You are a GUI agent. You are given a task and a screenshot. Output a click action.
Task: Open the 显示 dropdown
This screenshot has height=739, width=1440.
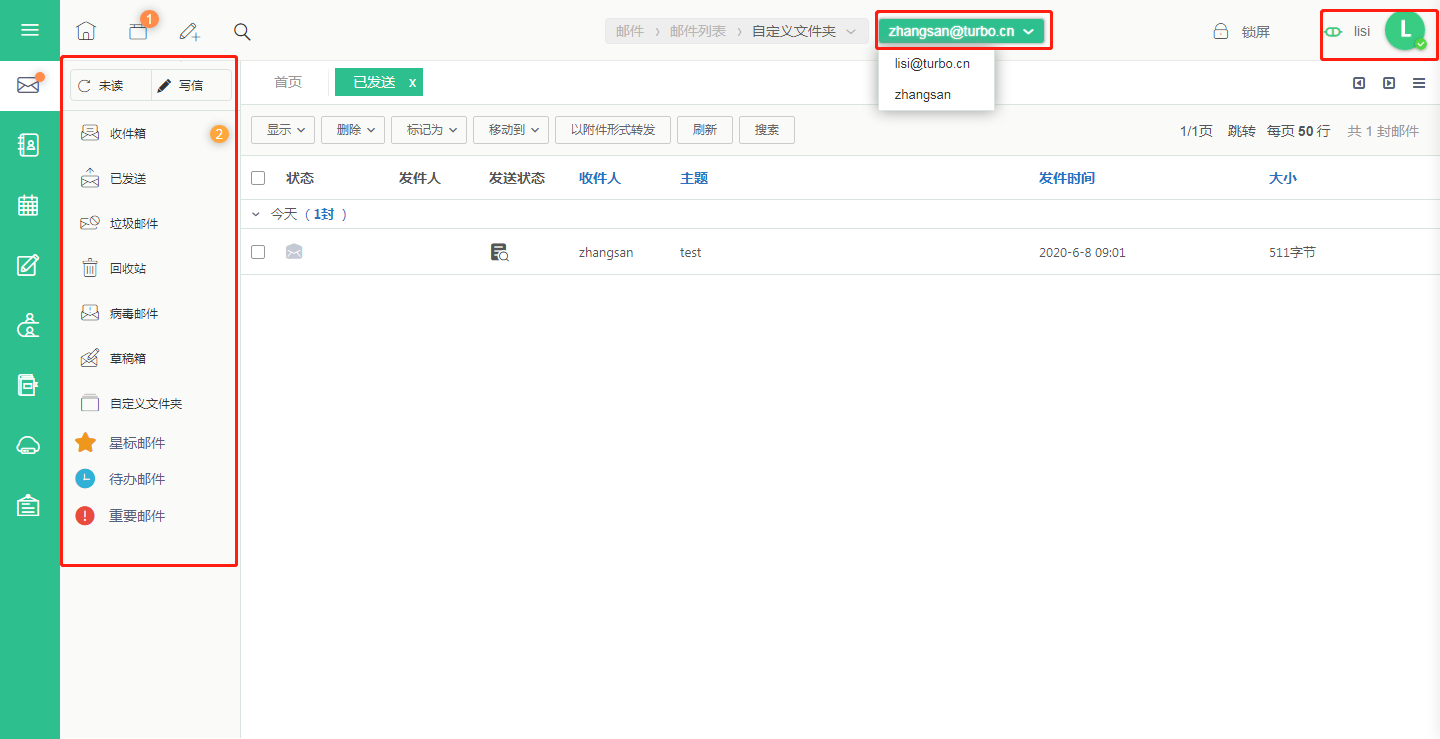coord(283,130)
